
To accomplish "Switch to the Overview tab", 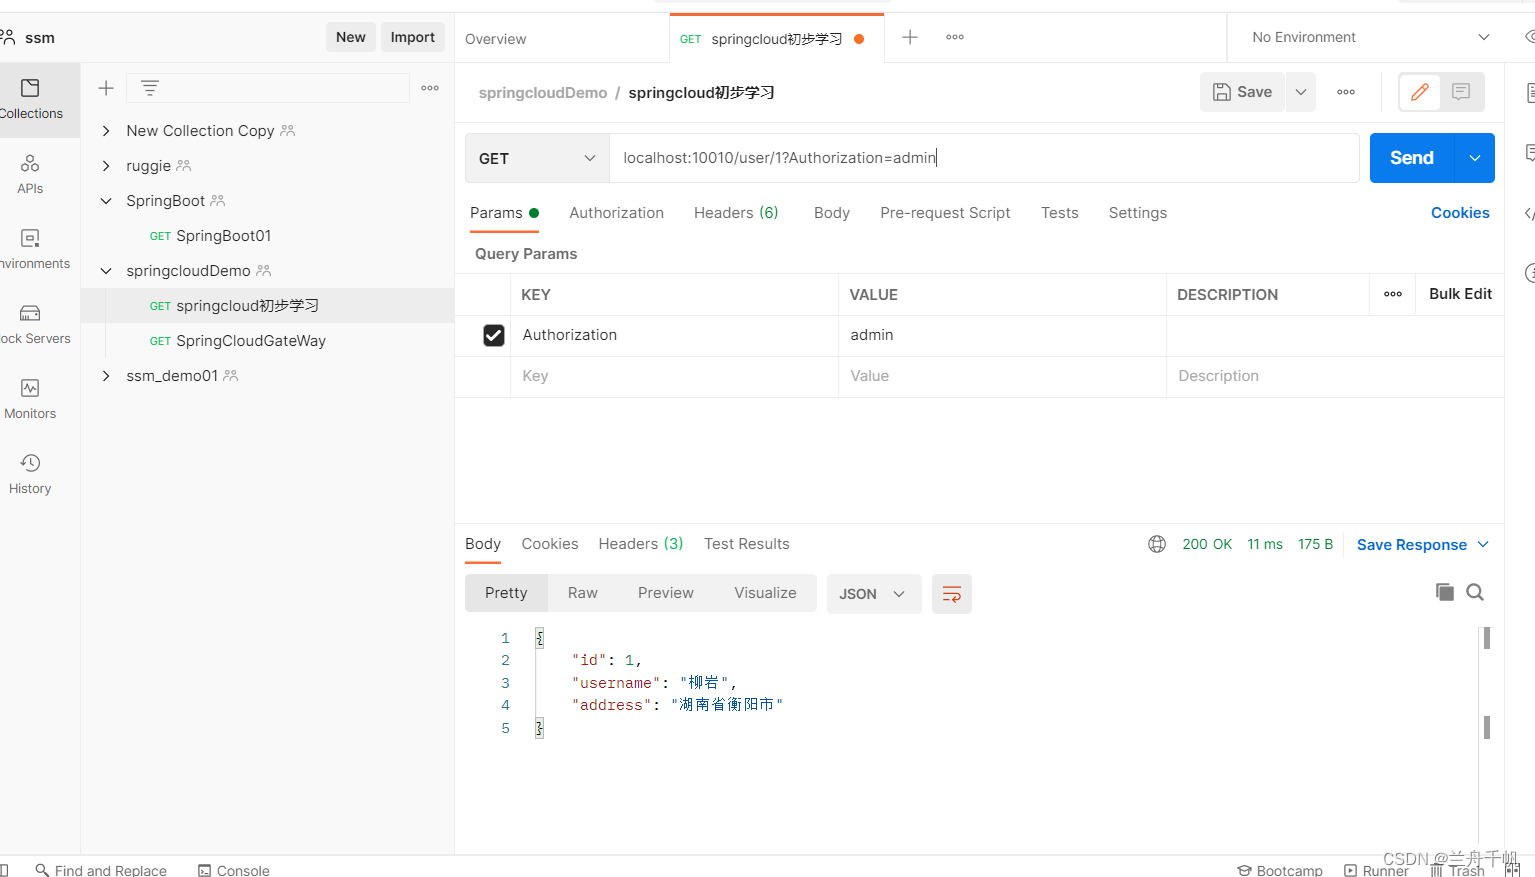I will coord(496,39).
